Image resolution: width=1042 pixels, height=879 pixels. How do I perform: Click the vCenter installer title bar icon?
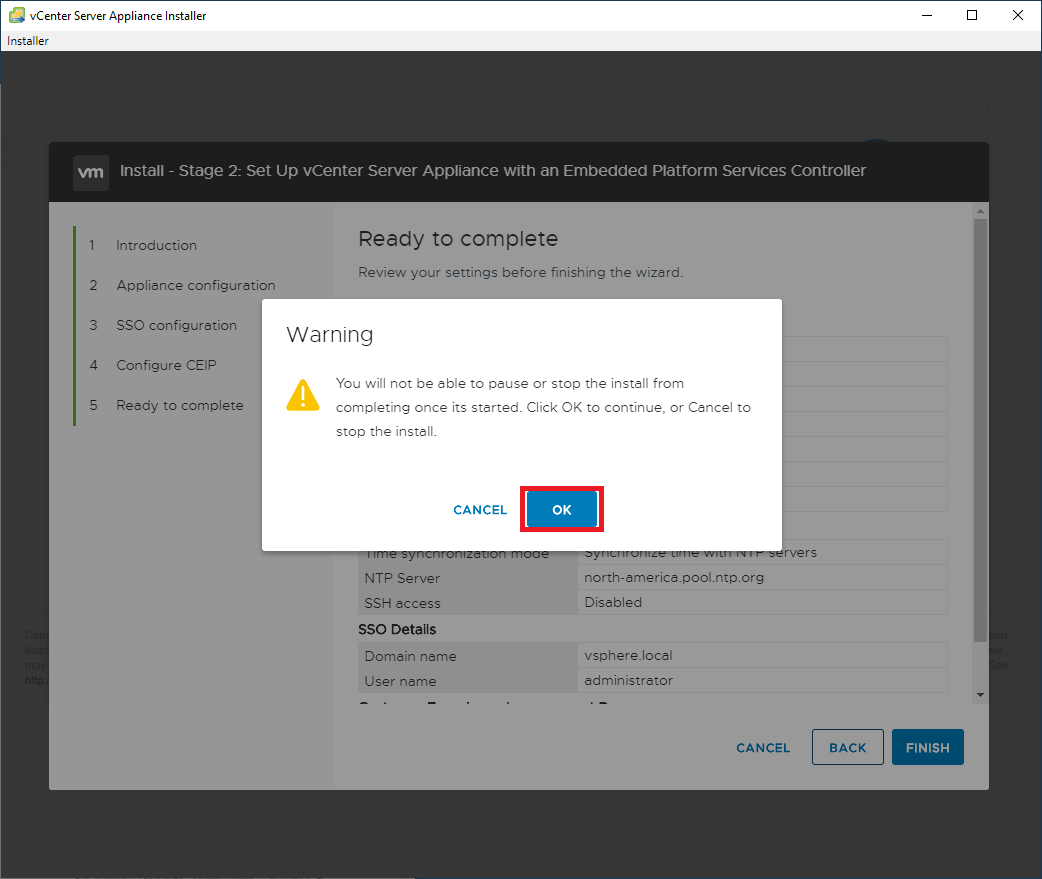(16, 16)
